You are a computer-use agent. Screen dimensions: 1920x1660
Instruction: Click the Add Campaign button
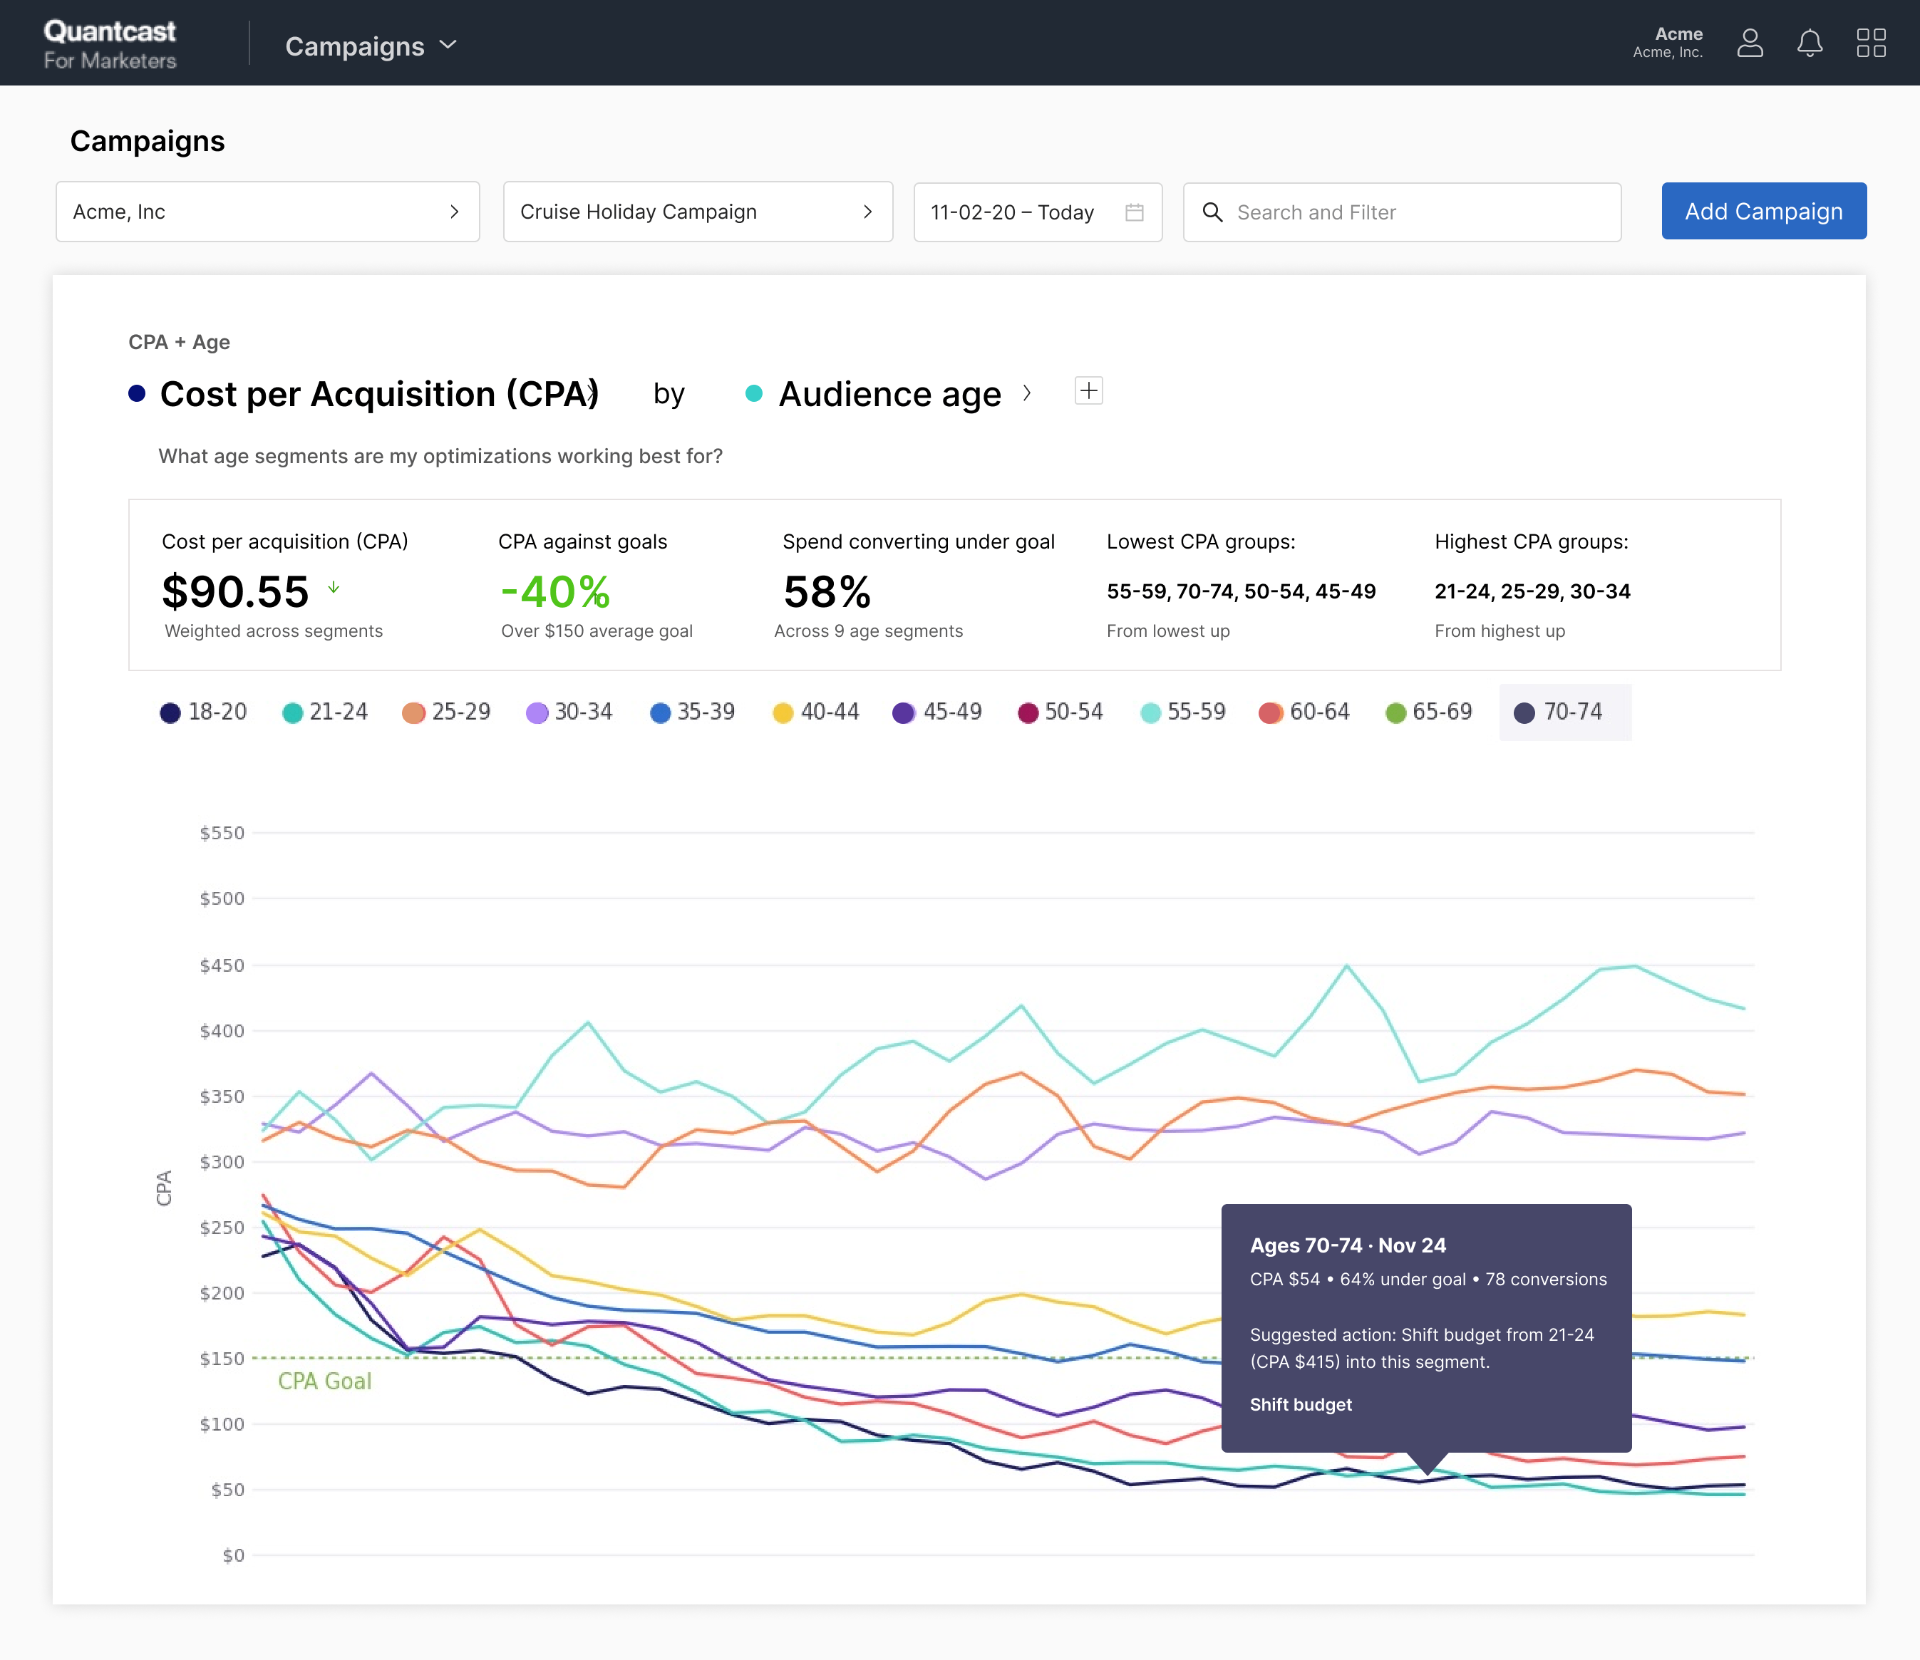point(1764,211)
